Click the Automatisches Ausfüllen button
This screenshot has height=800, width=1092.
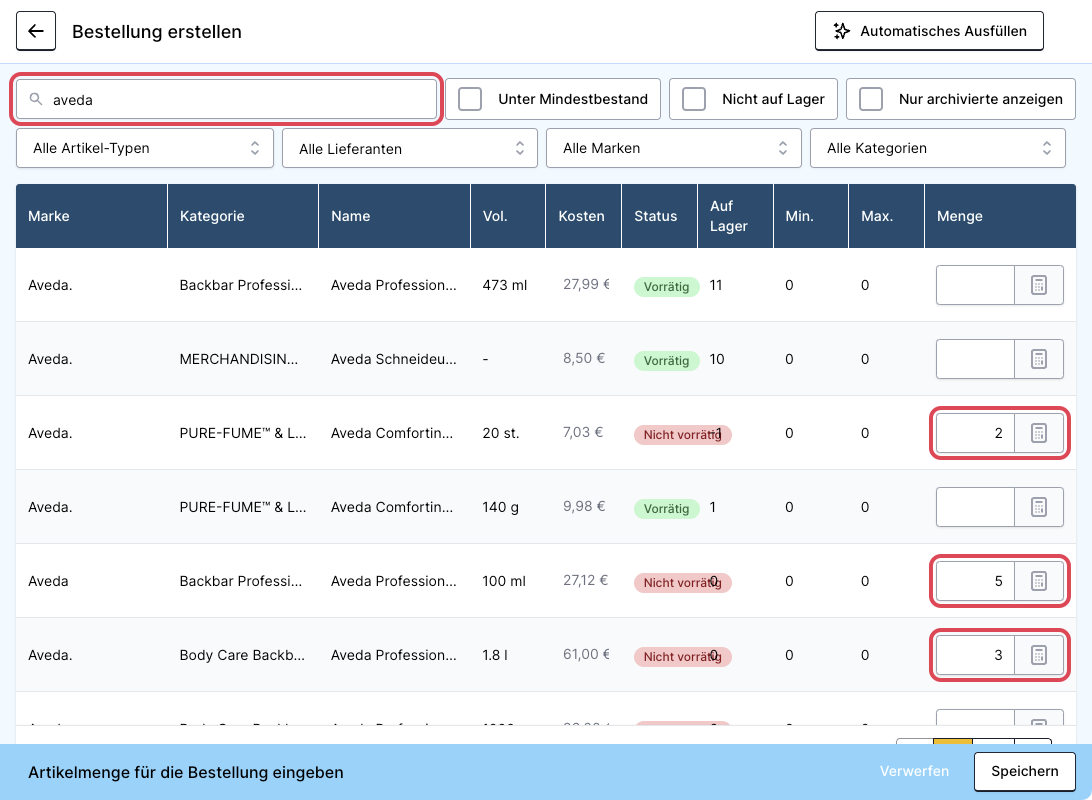point(929,31)
